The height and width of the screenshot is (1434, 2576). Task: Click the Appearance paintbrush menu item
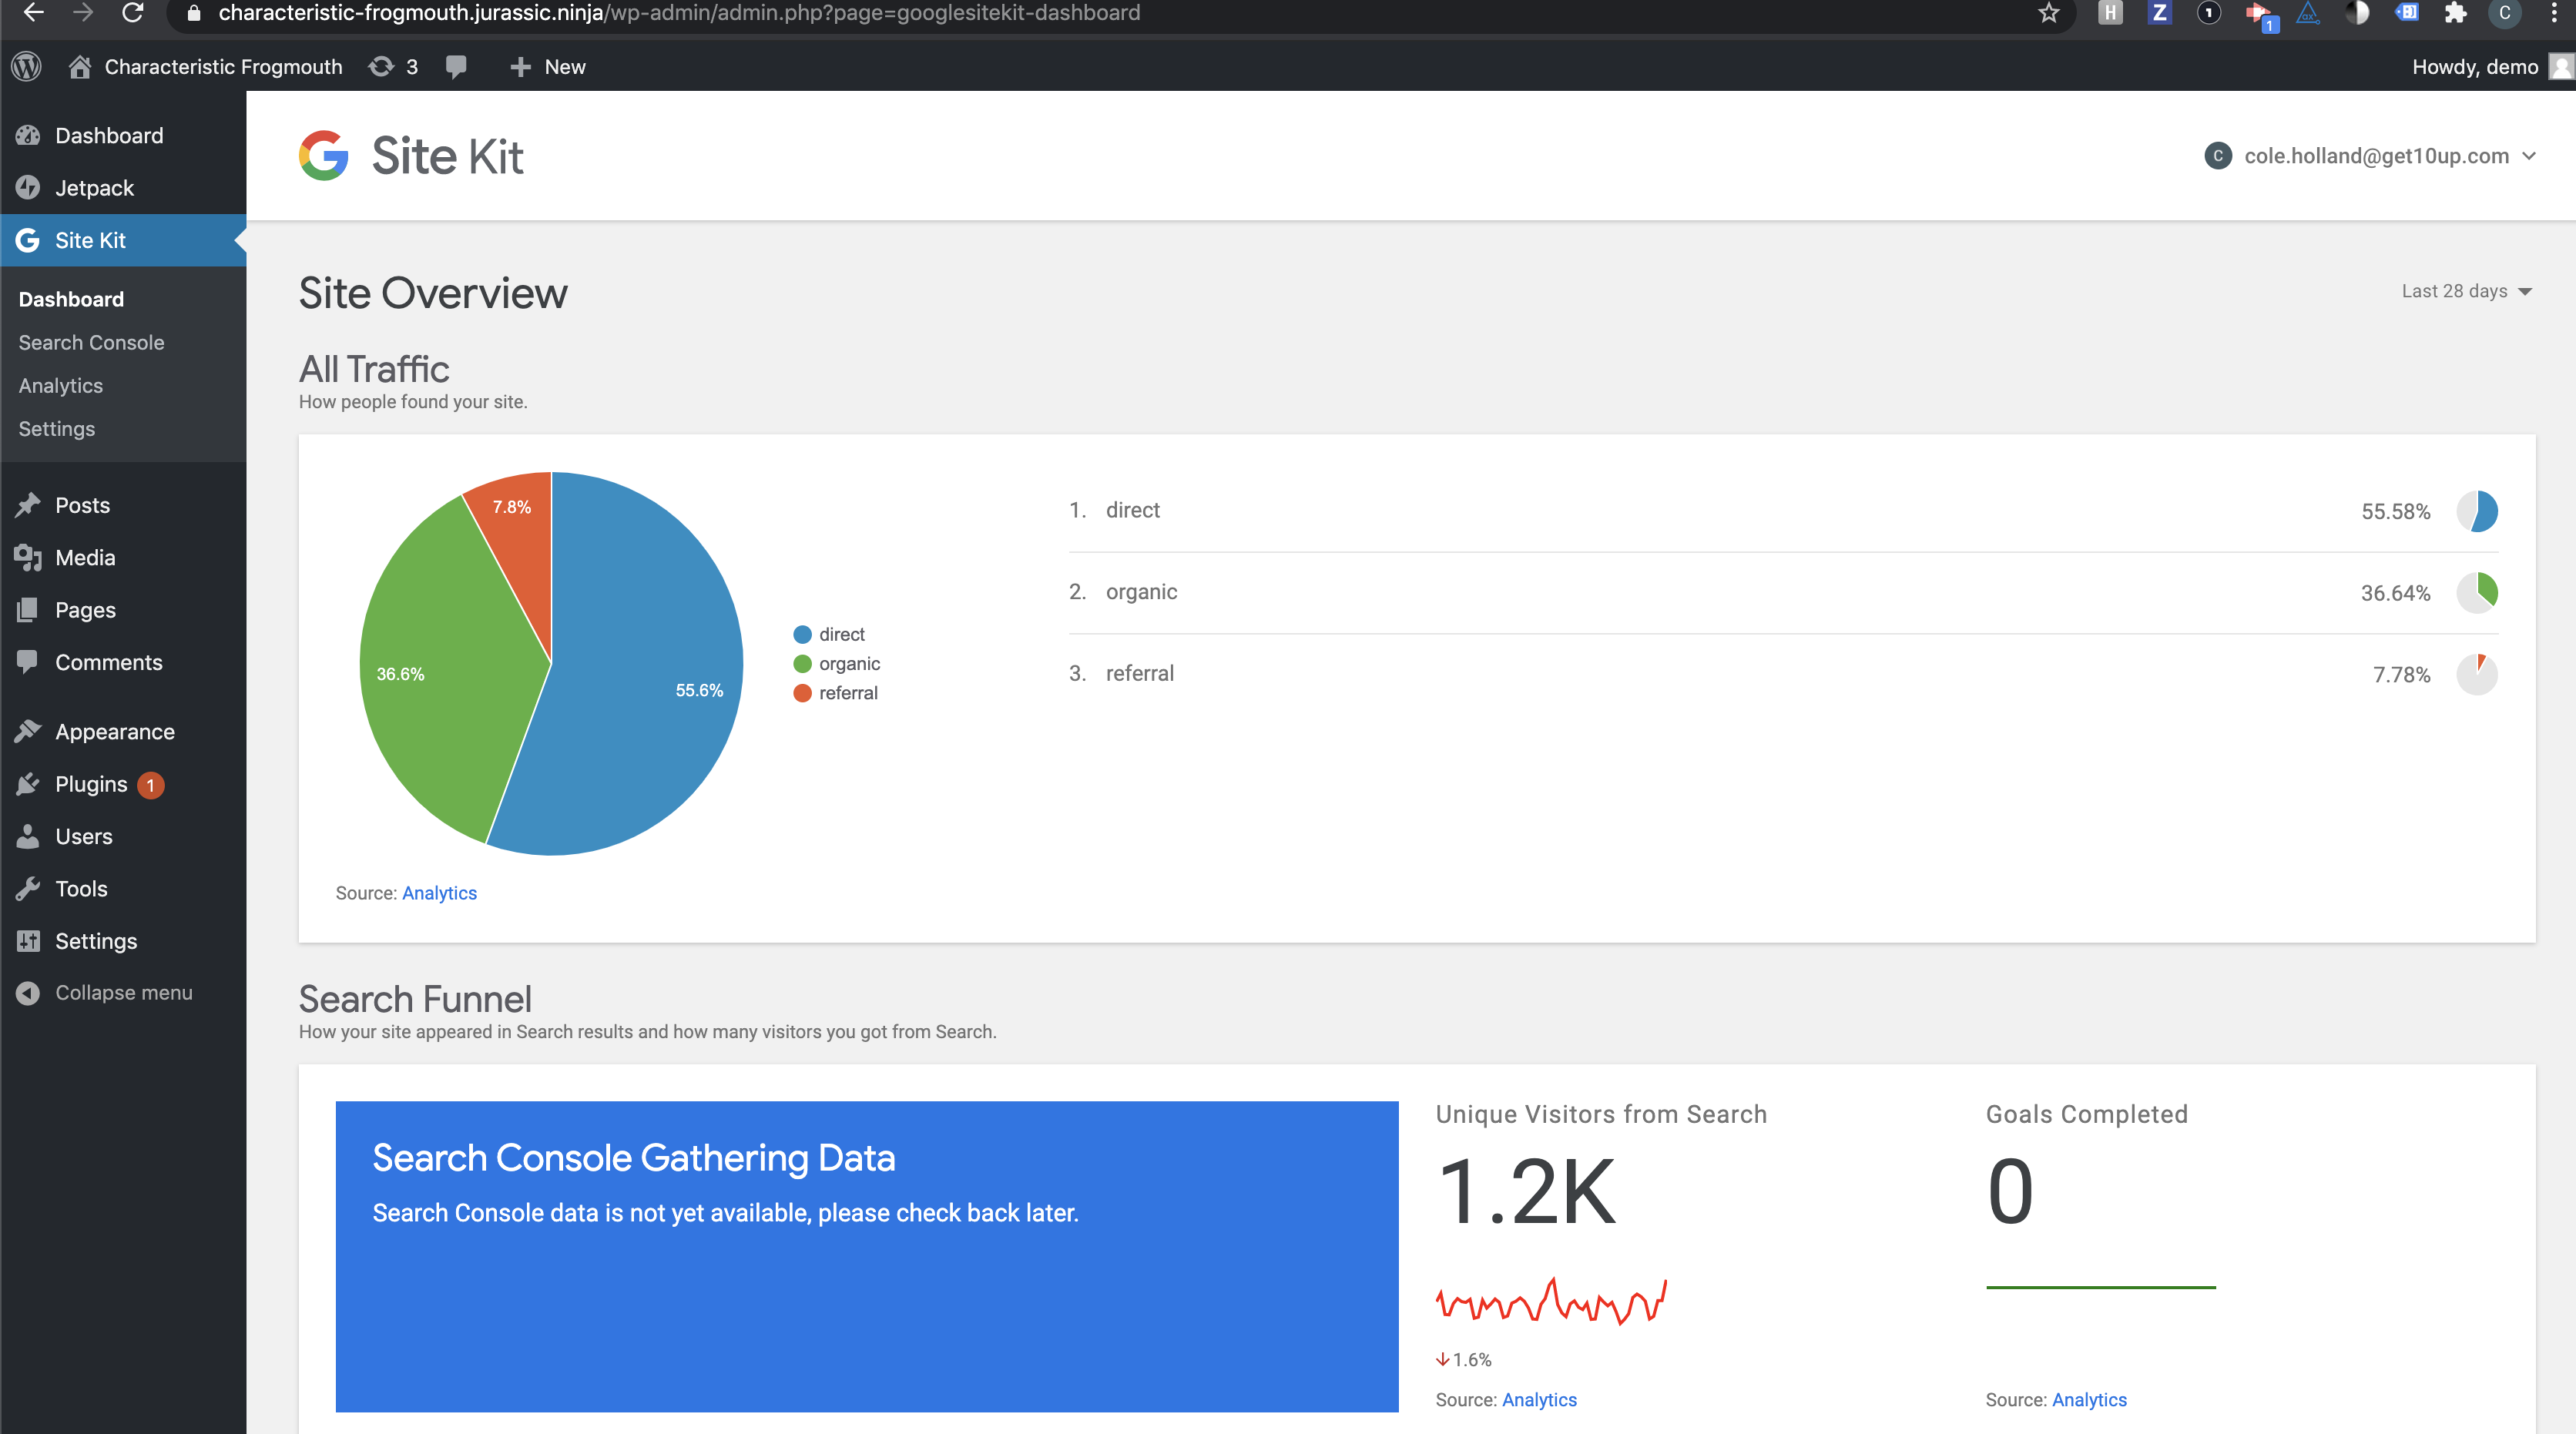[x=114, y=732]
